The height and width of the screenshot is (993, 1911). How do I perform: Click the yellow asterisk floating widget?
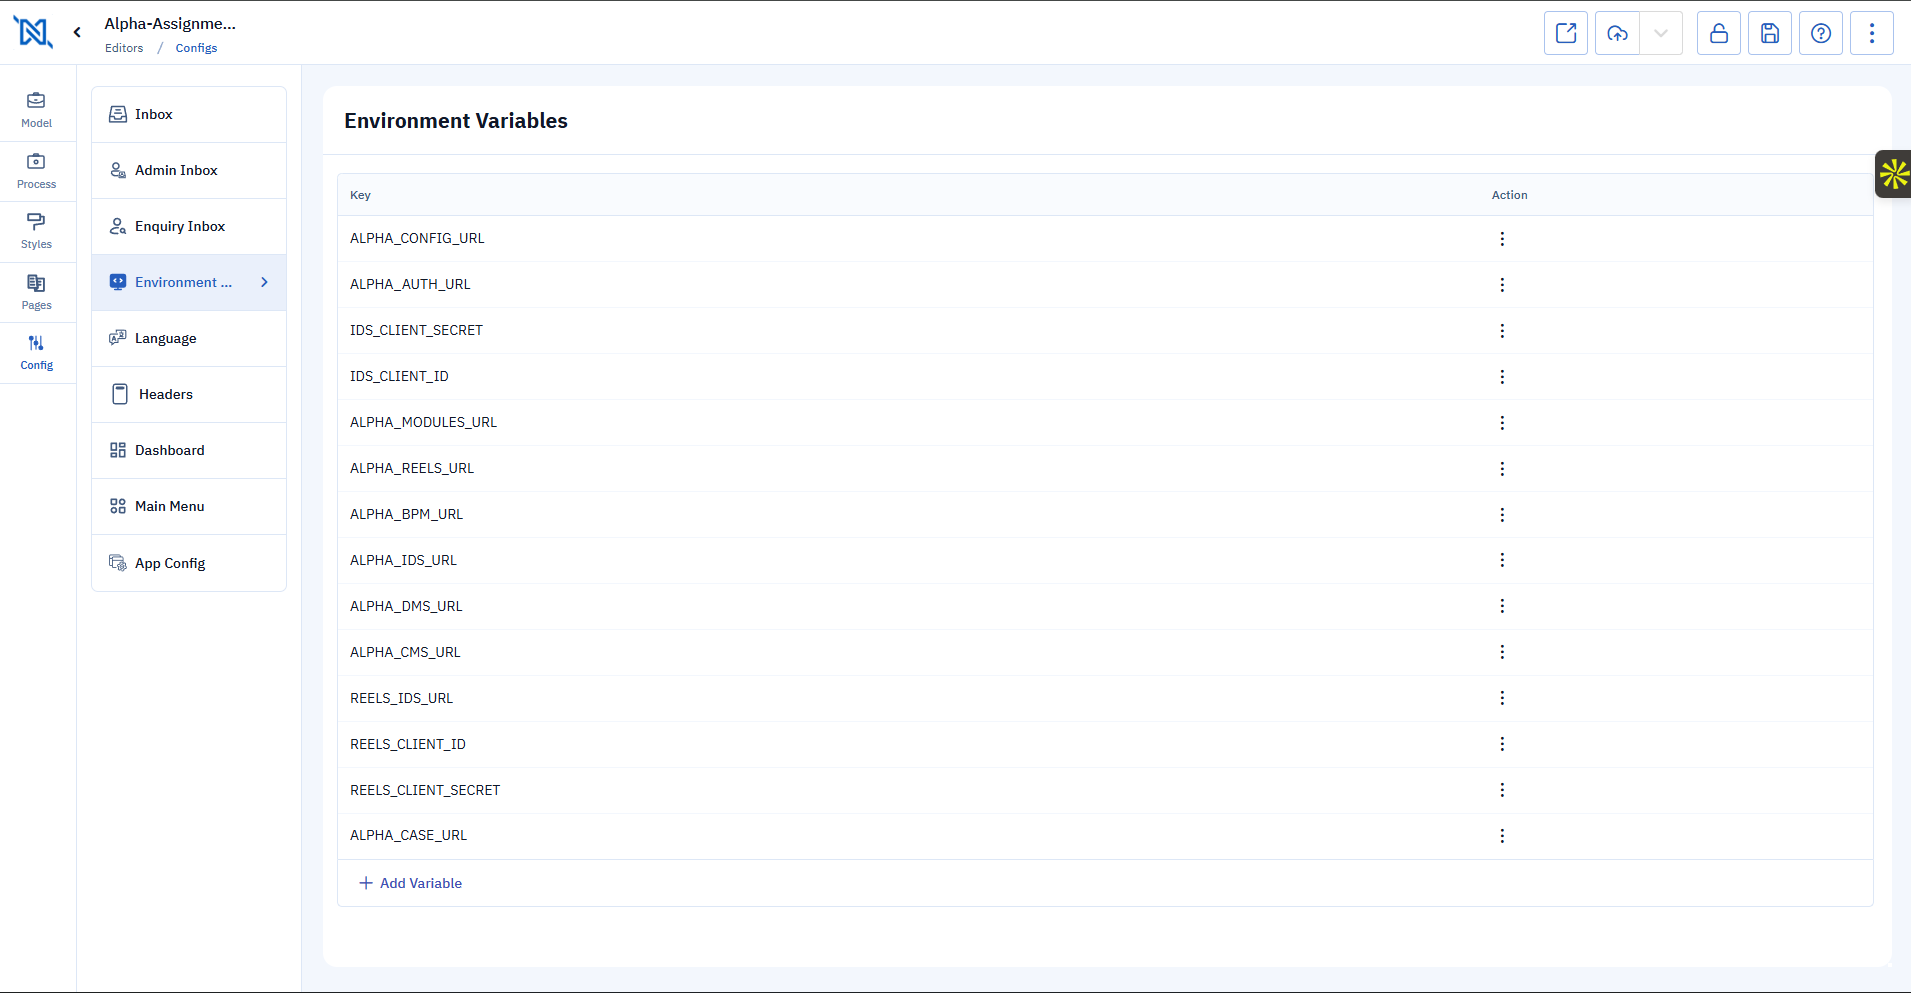pos(1893,174)
